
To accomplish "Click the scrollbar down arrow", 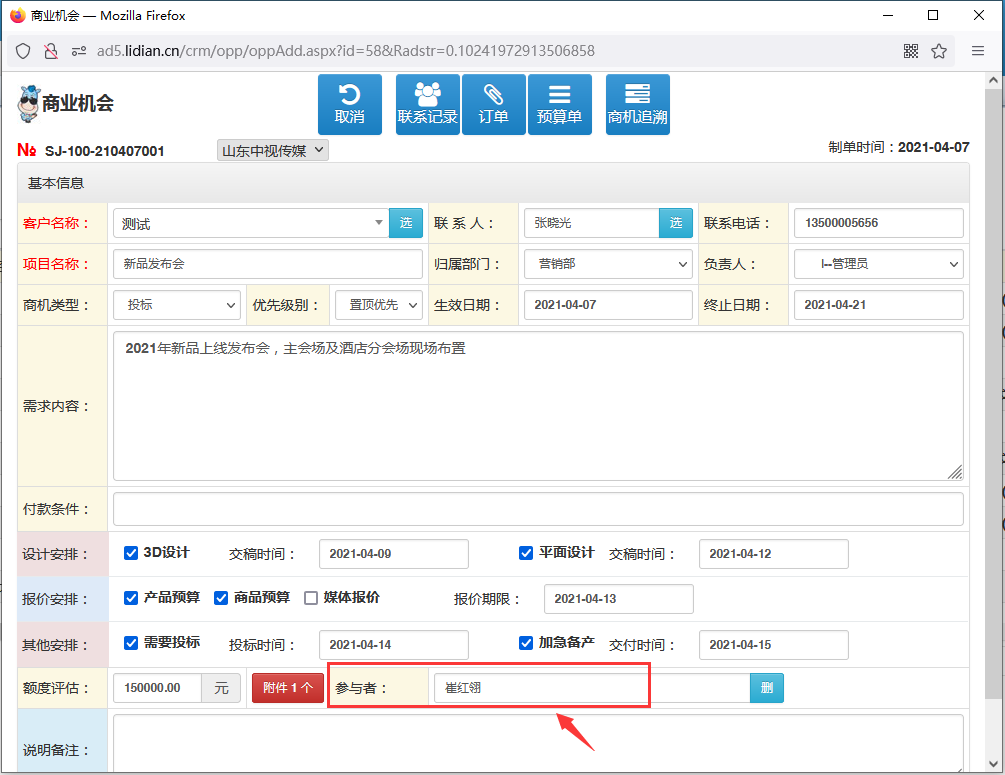I will pyautogui.click(x=993, y=764).
